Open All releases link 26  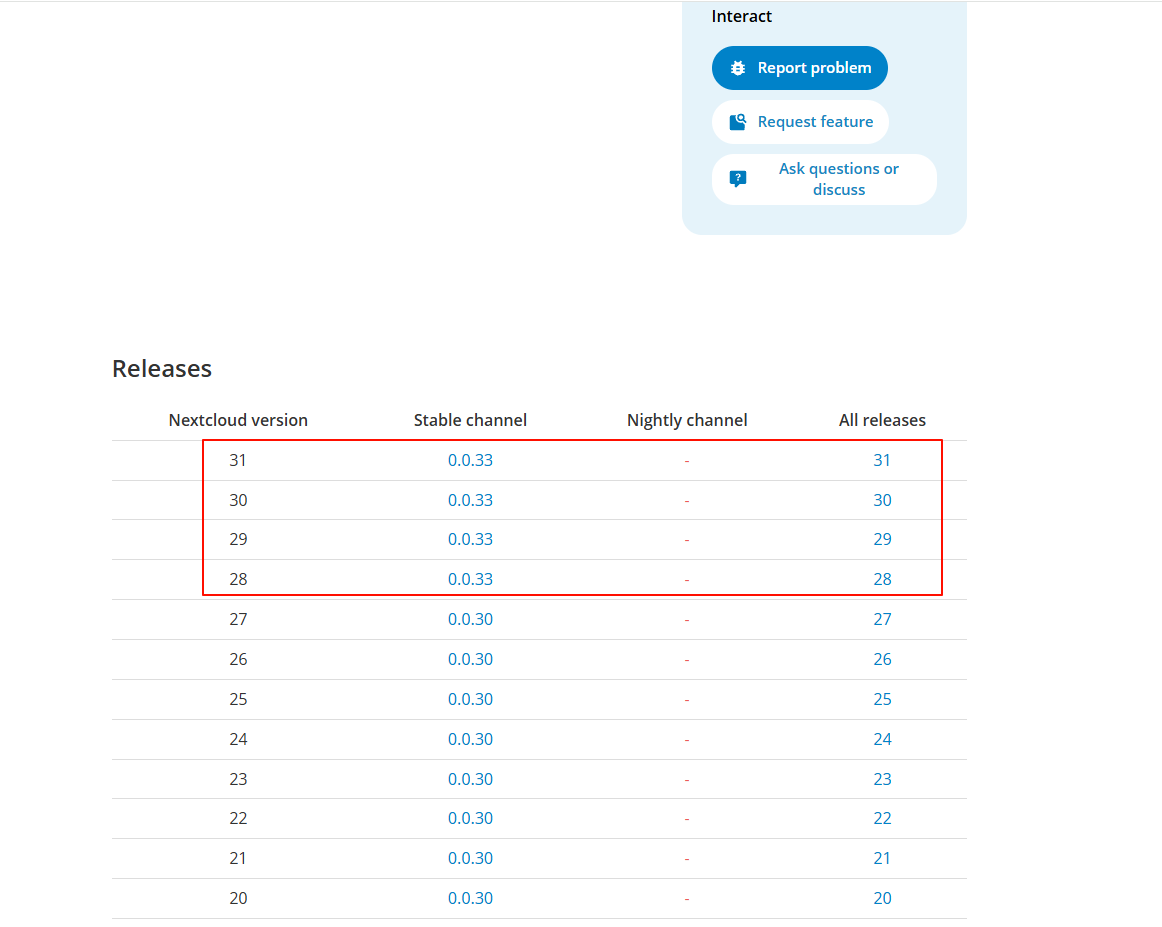click(x=882, y=659)
